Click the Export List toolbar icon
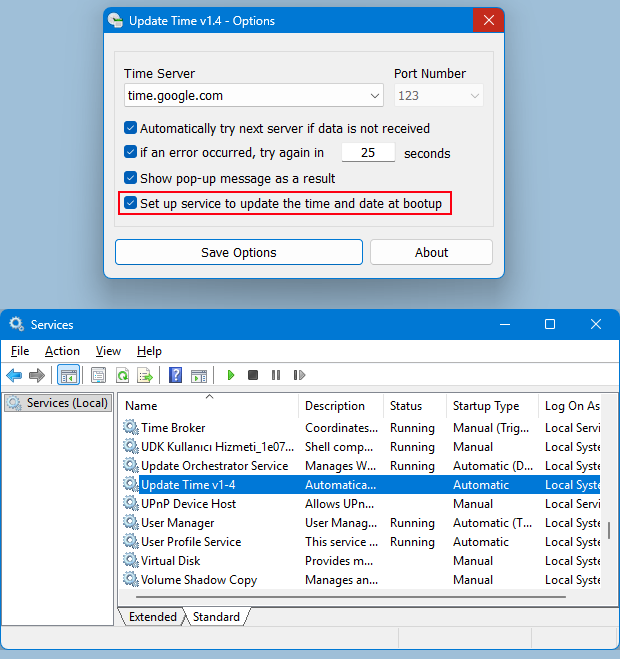 (x=145, y=375)
